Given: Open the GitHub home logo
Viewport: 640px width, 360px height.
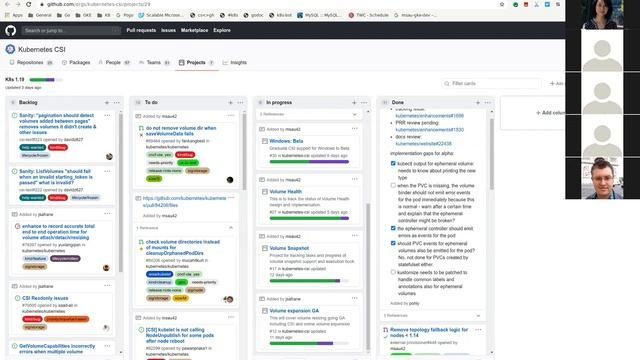Looking at the screenshot, I should point(11,30).
